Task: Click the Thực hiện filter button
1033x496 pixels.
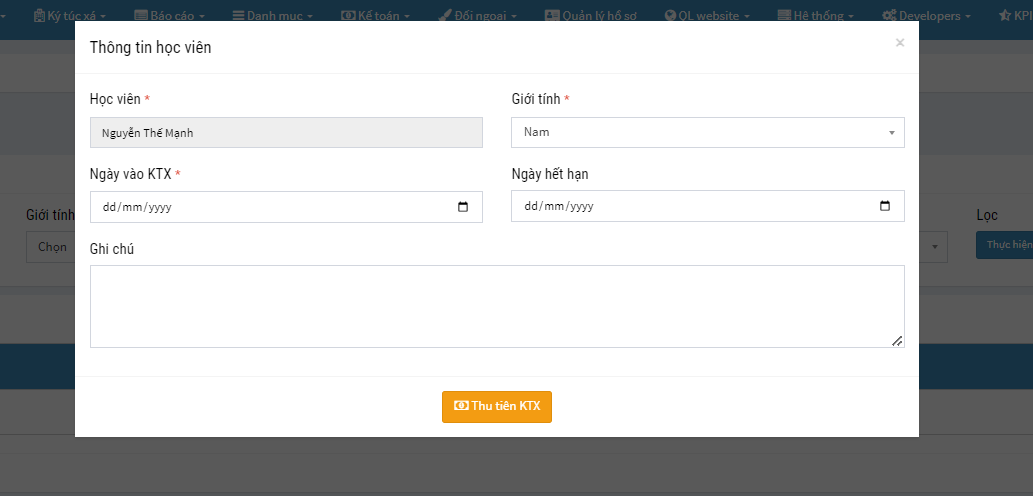Action: coord(1007,244)
